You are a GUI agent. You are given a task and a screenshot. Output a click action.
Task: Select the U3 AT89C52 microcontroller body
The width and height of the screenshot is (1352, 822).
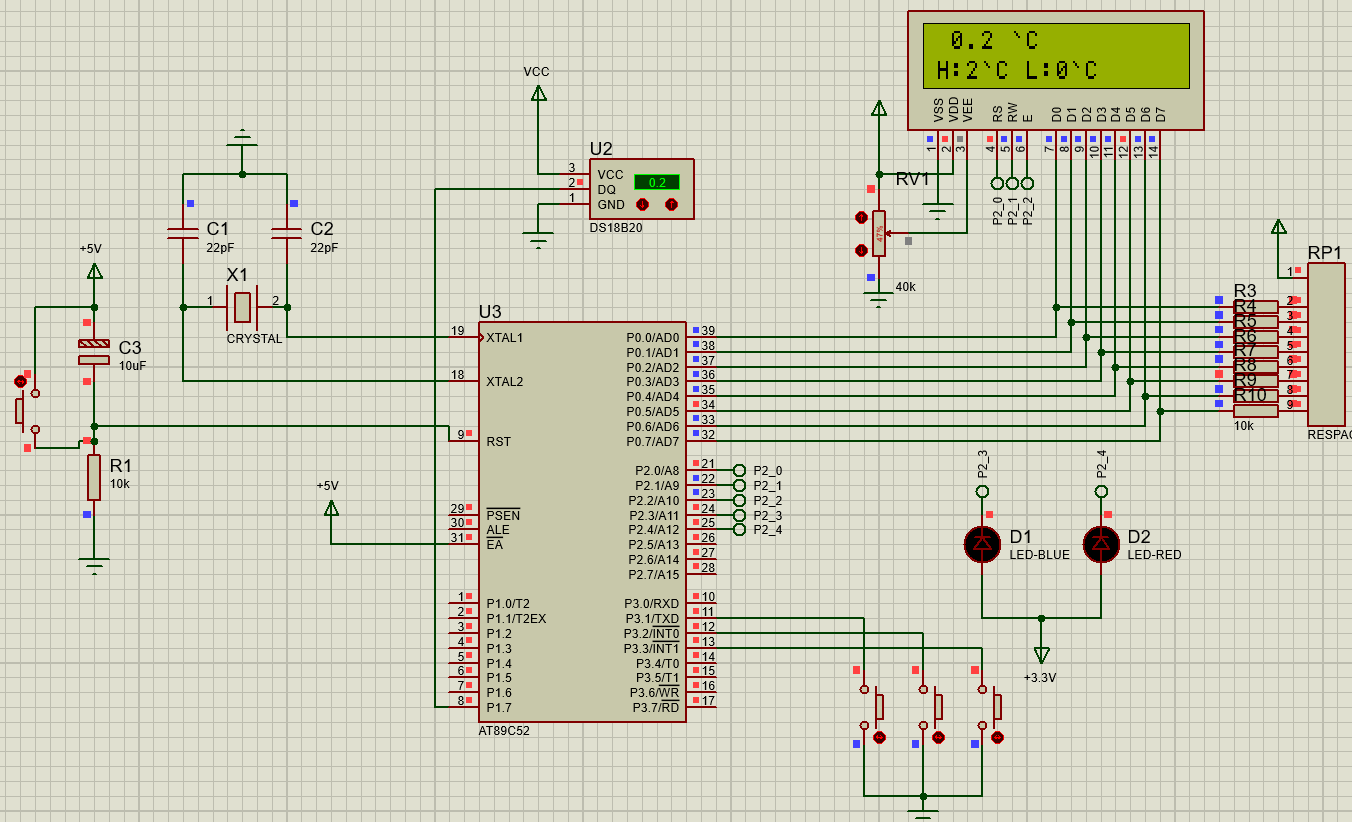tap(582, 521)
